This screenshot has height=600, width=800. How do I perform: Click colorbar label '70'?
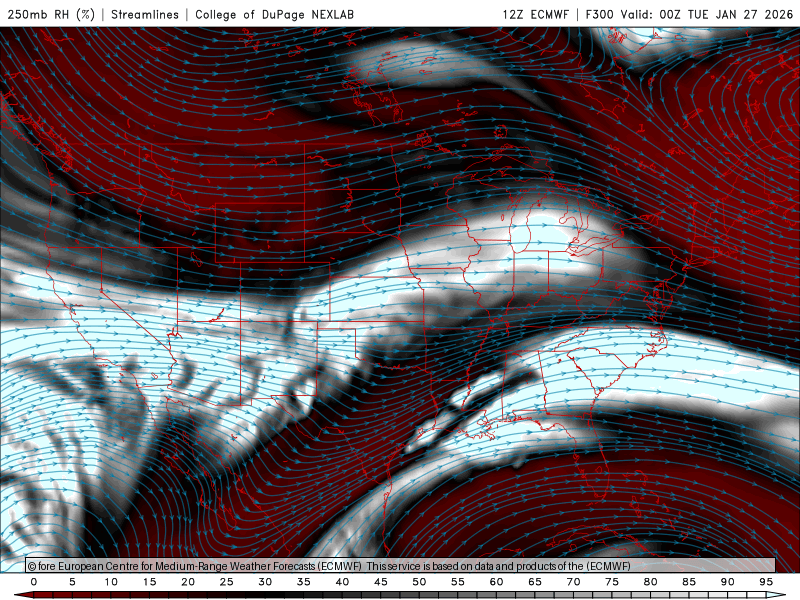coord(573,582)
